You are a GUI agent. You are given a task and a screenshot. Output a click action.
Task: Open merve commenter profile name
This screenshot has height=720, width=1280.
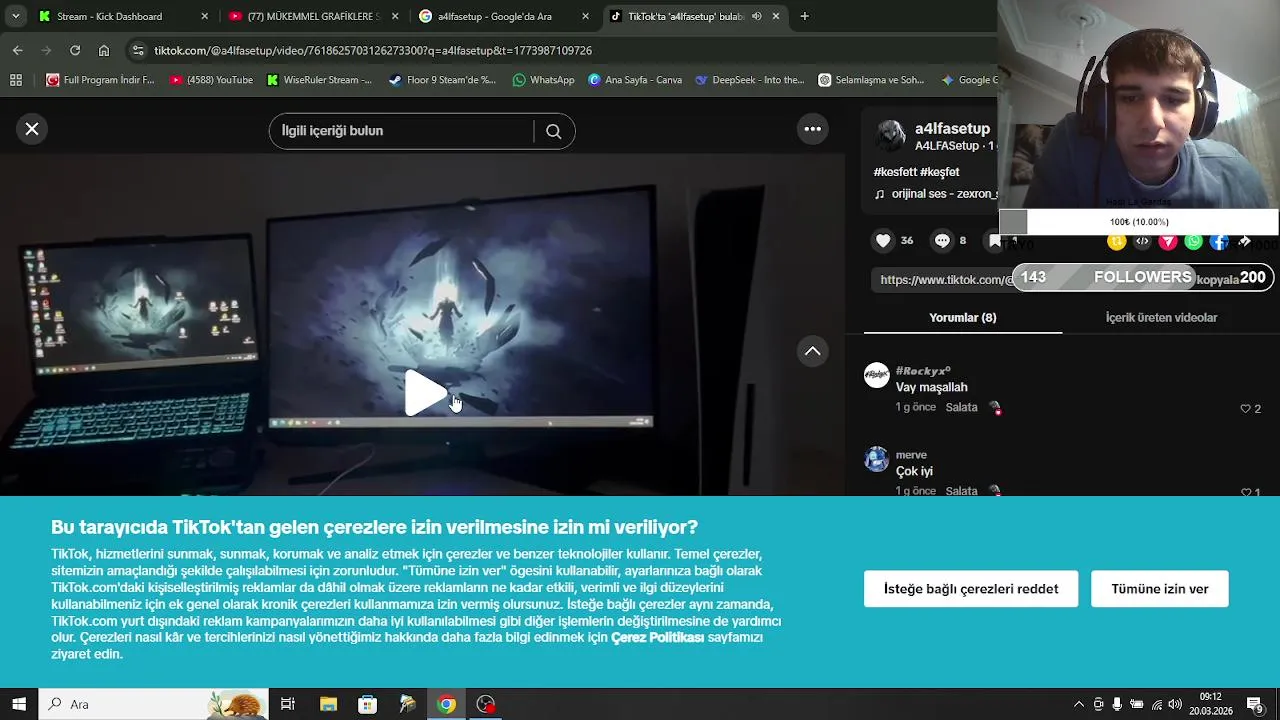coord(911,455)
